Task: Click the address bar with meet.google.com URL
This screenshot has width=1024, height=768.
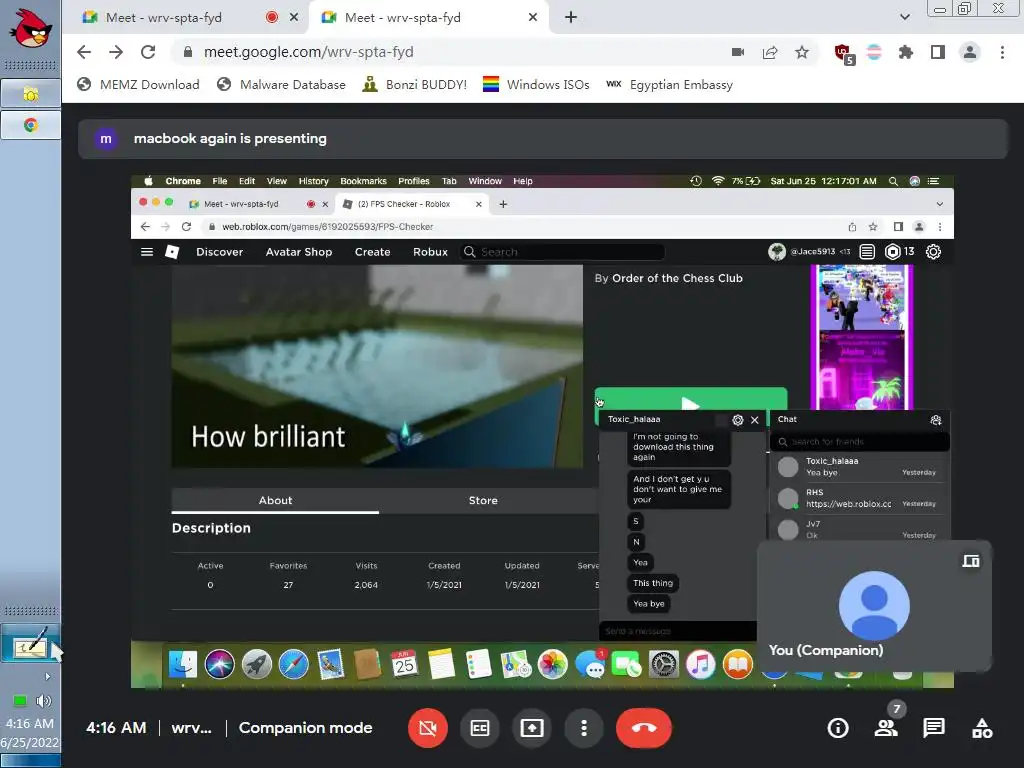Action: 451,52
